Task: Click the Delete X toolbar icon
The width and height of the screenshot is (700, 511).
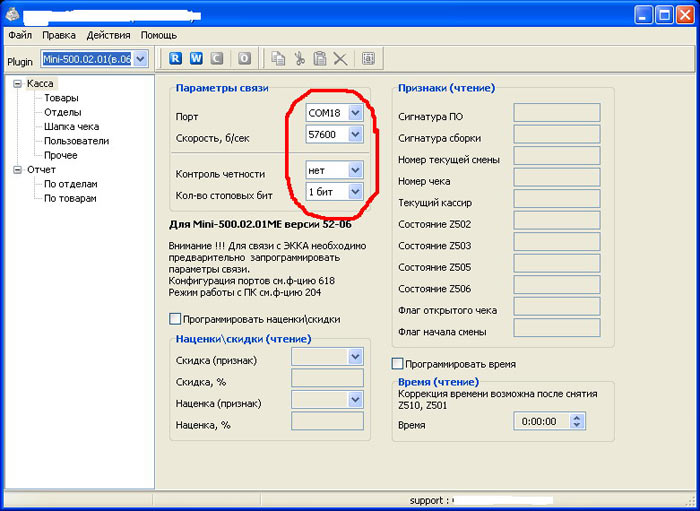Action: pyautogui.click(x=340, y=59)
